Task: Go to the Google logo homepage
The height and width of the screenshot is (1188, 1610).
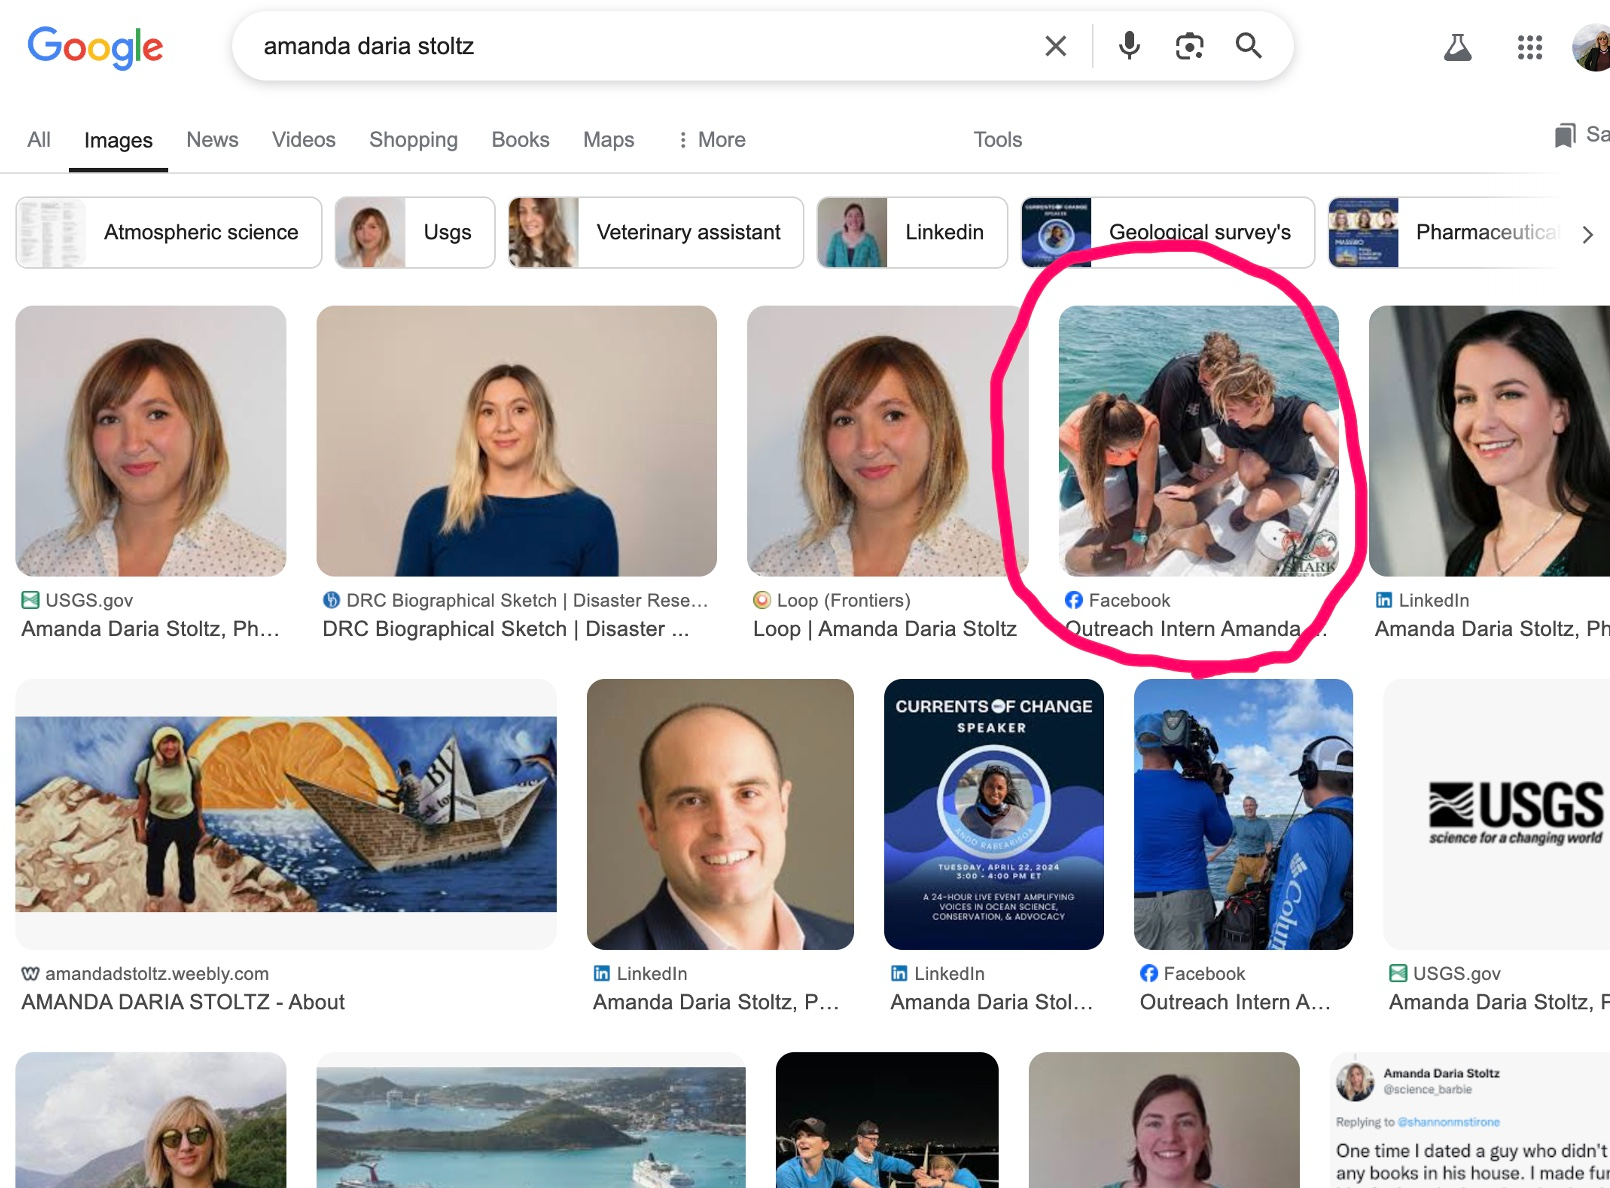Action: 95,47
